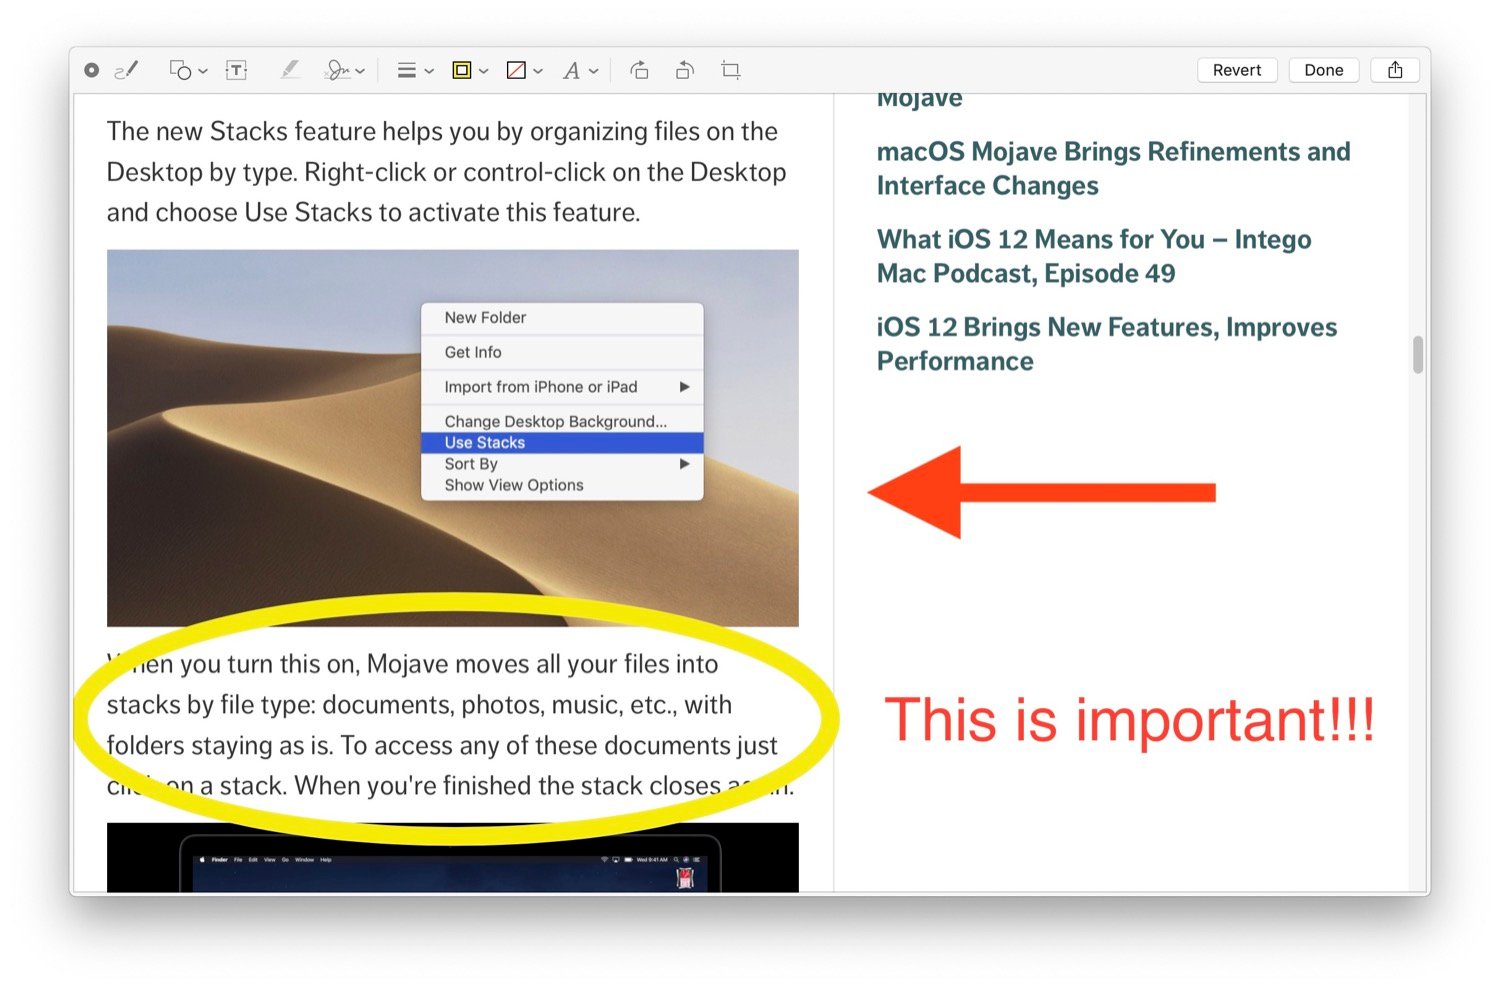This screenshot has width=1500, height=988.
Task: Click the paragraph starting 'The new Stacks feature'
Action: tap(447, 172)
